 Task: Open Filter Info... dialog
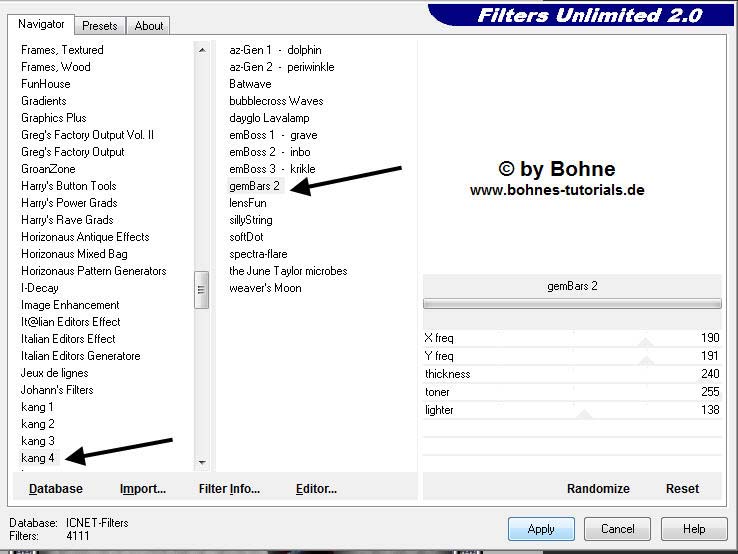(229, 489)
